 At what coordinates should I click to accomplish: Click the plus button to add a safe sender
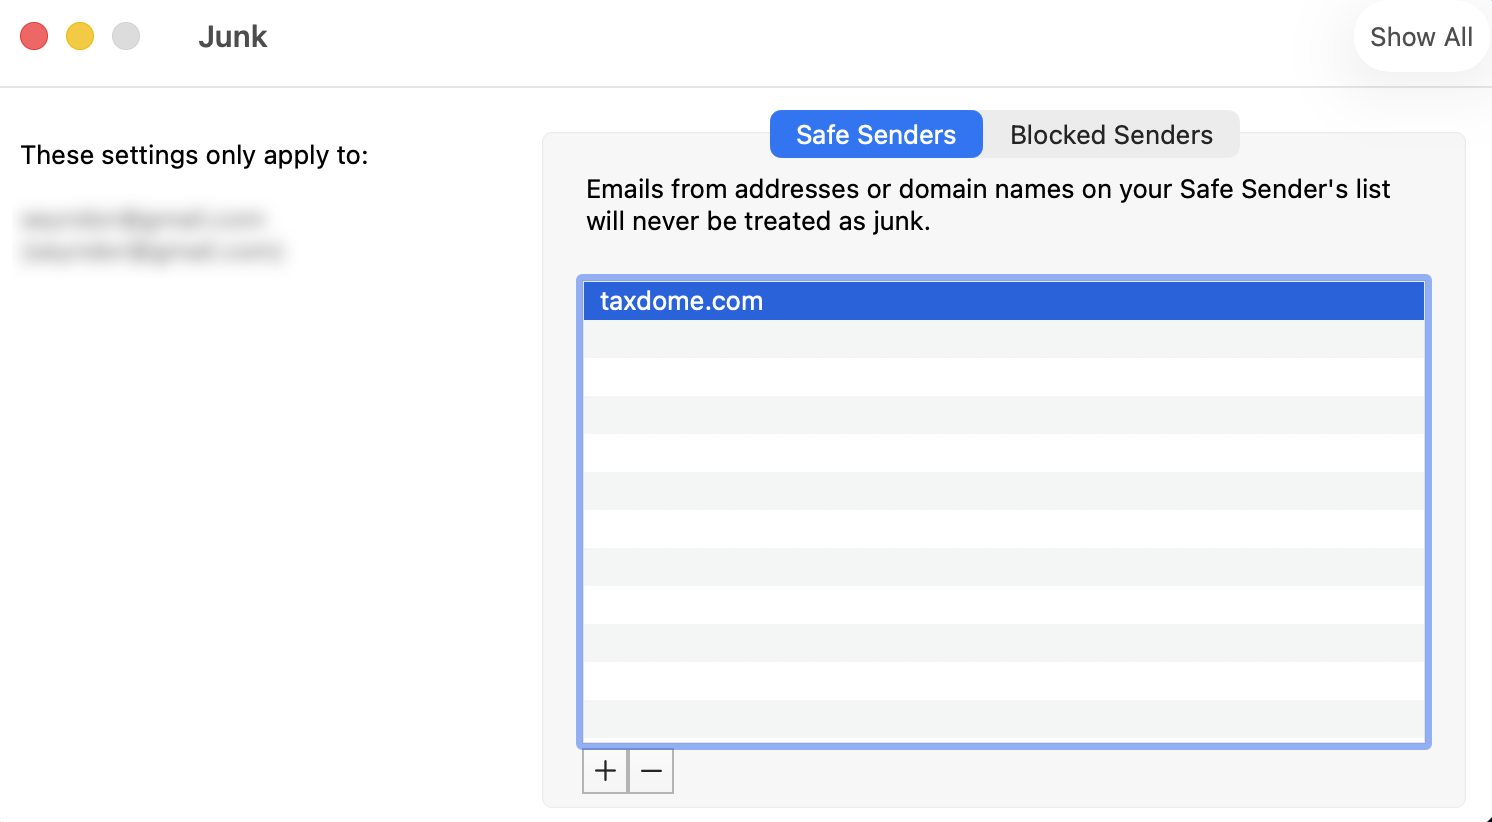605,771
